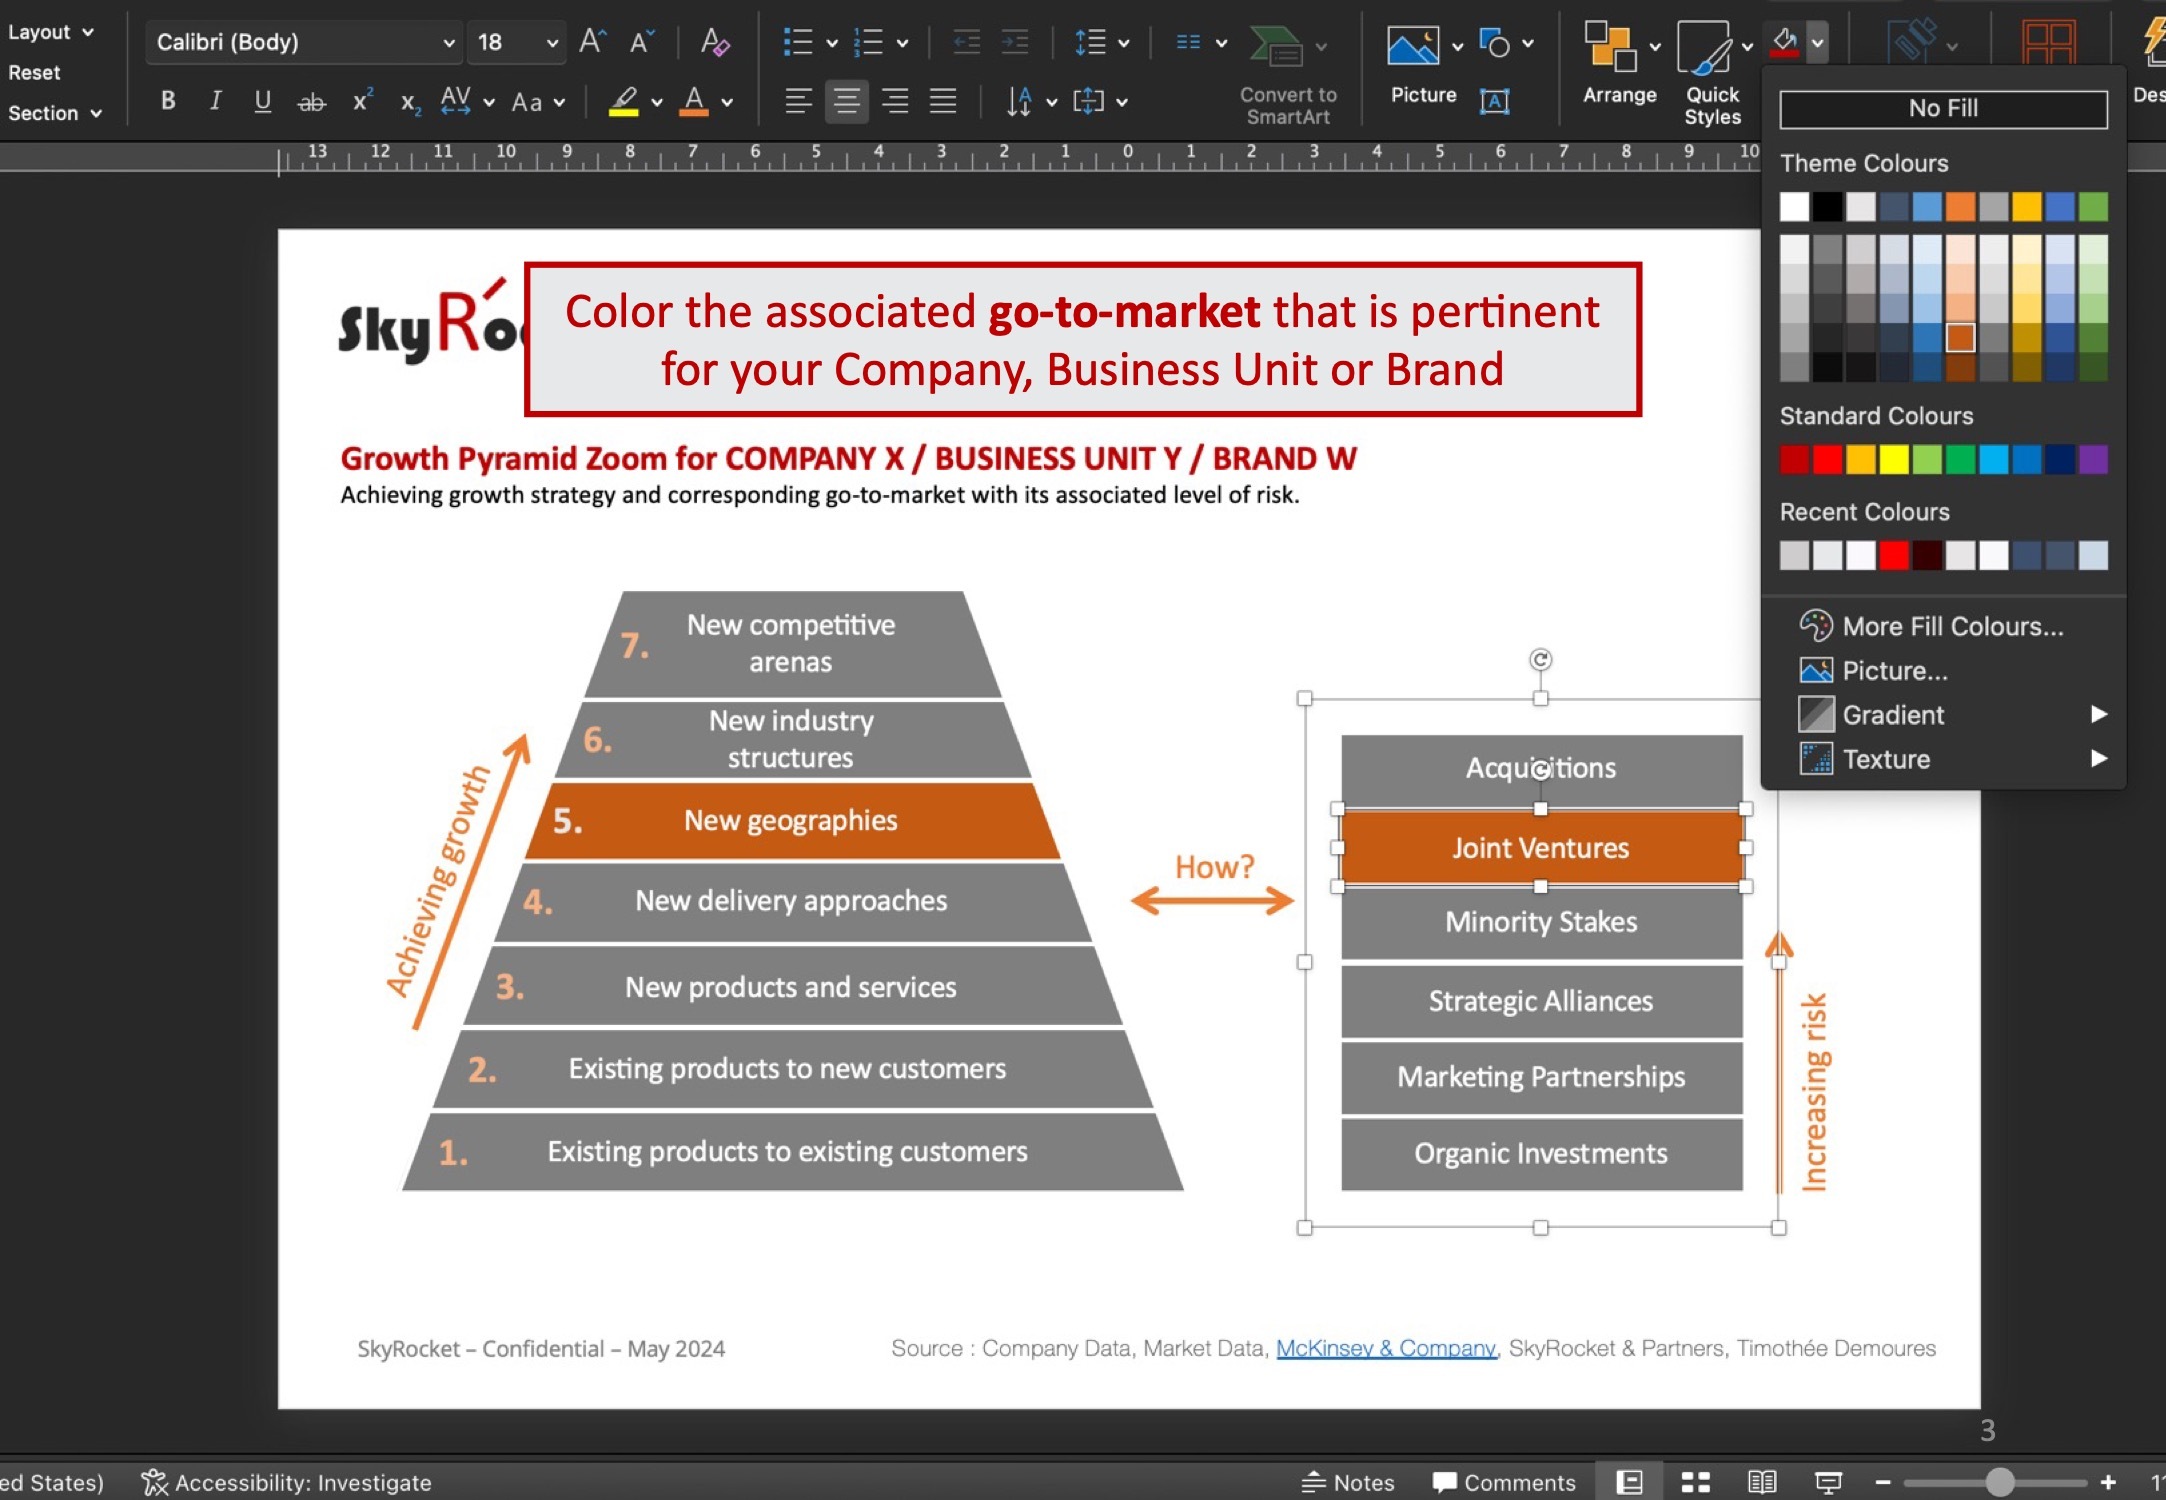Apply the text highlight colour
The height and width of the screenshot is (1500, 2166).
click(624, 101)
